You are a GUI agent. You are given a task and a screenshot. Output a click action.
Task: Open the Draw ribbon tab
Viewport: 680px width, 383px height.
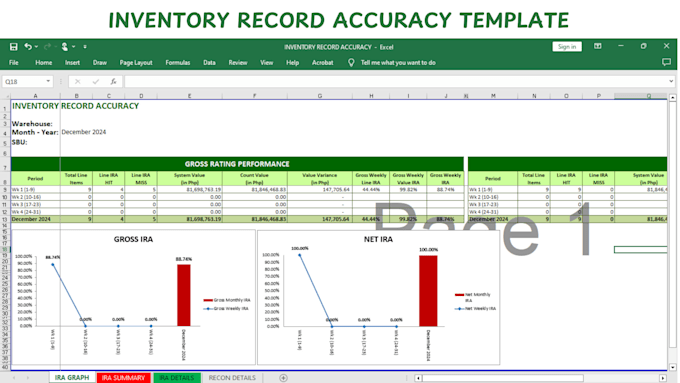tap(100, 62)
